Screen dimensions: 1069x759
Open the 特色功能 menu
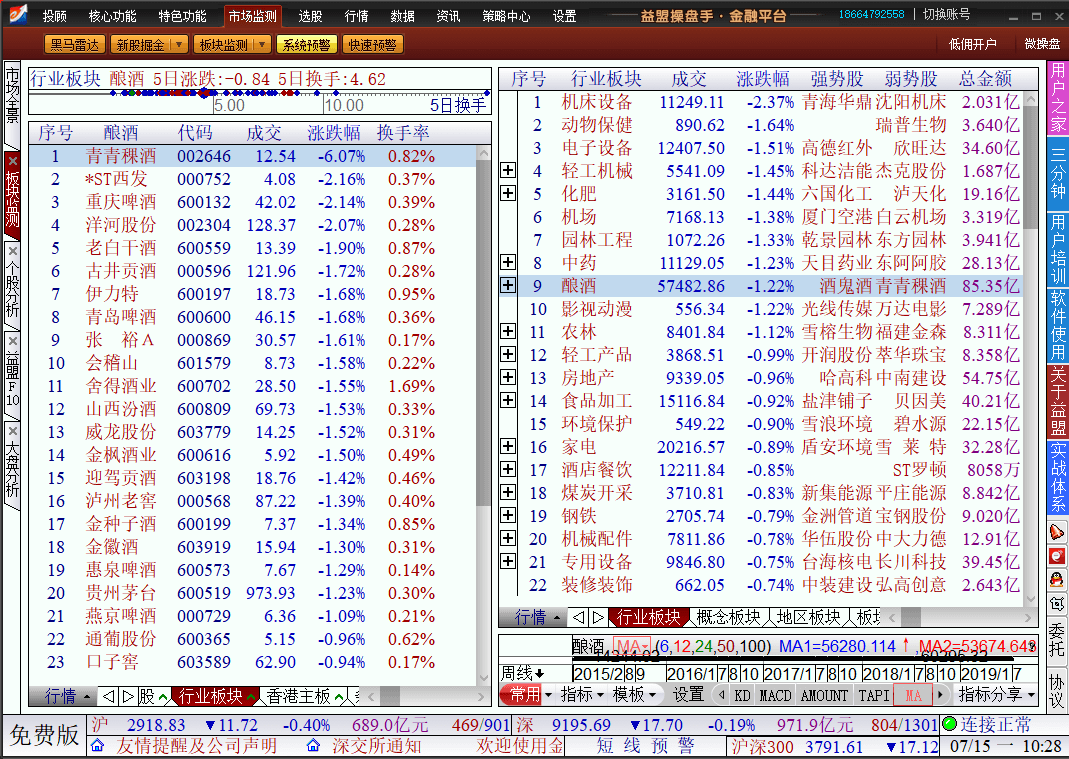[182, 16]
